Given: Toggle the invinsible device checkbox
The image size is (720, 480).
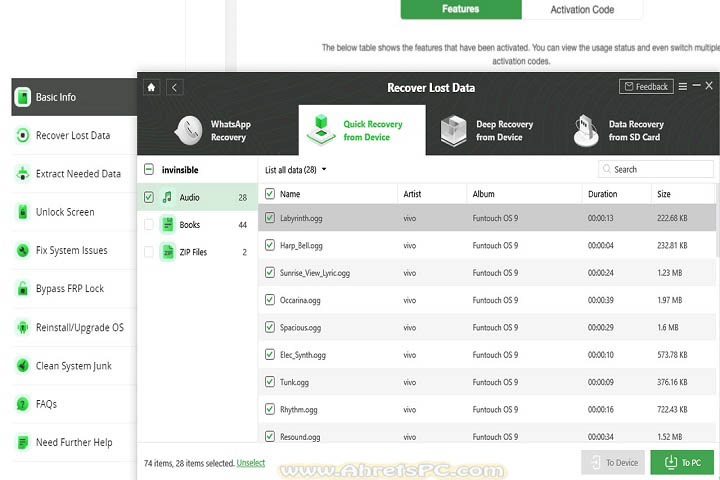Looking at the screenshot, I should click(x=149, y=169).
